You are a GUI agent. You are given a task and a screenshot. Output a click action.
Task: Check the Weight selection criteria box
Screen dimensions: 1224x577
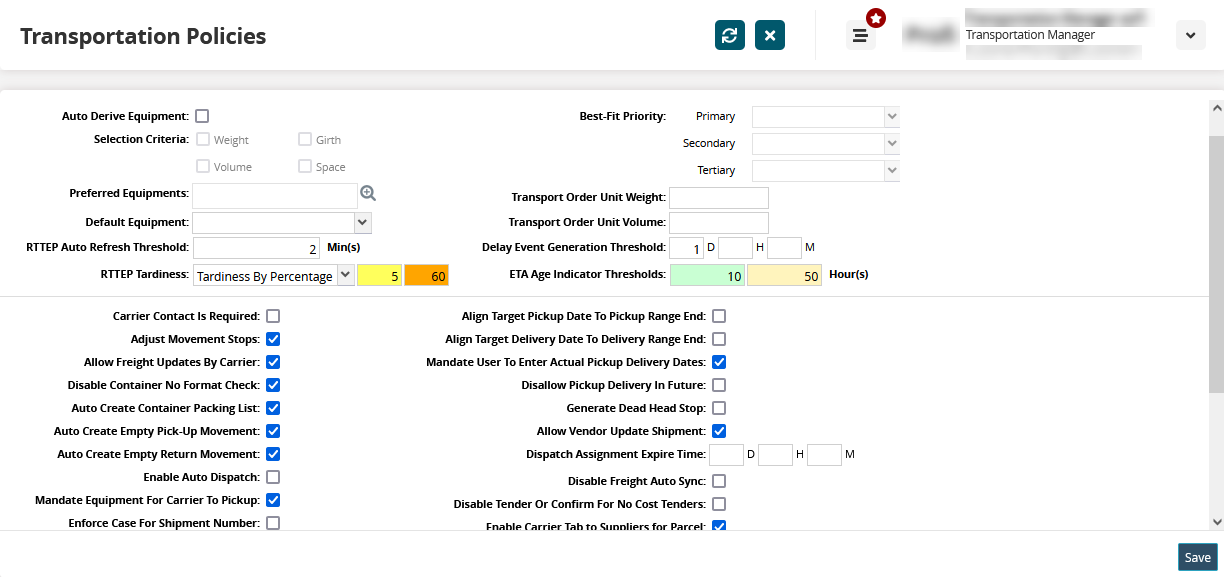point(203,139)
